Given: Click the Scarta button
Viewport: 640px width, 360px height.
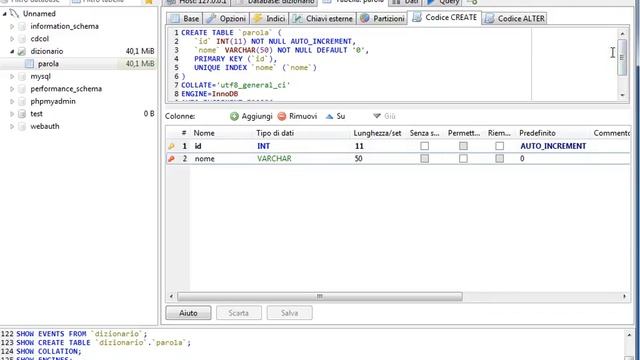Looking at the screenshot, I should (239, 313).
